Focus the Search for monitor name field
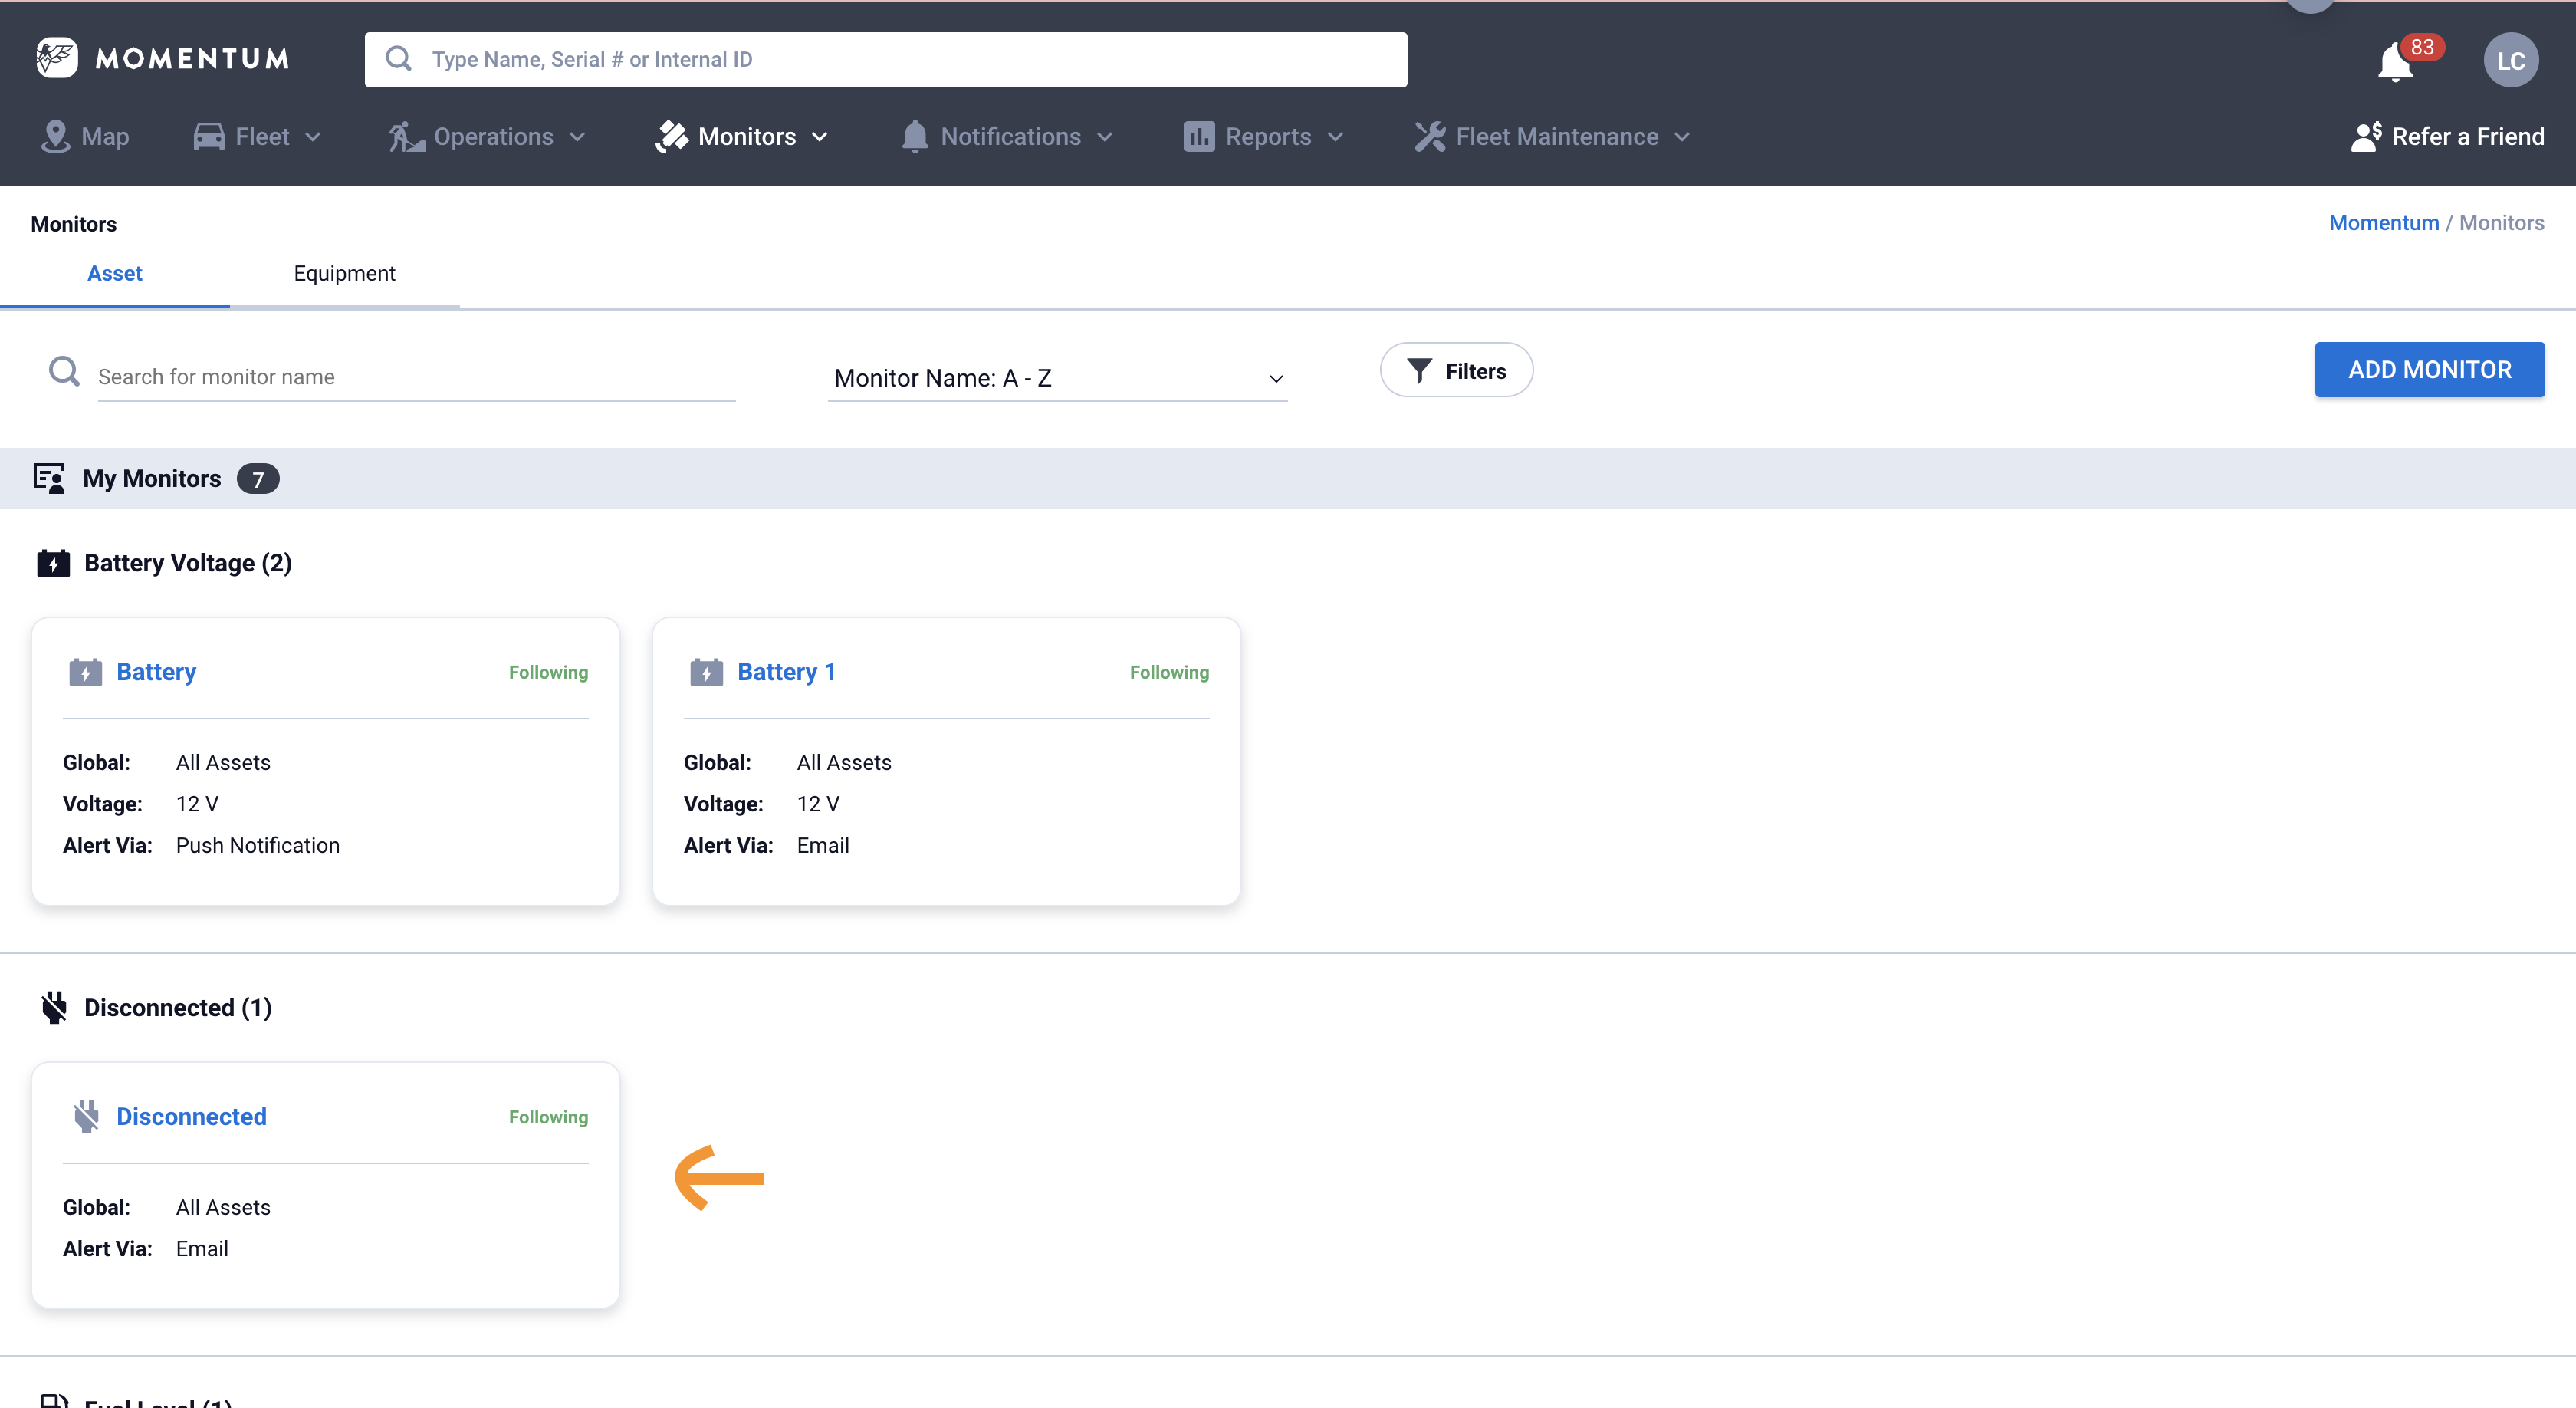The image size is (2576, 1408). click(x=416, y=377)
